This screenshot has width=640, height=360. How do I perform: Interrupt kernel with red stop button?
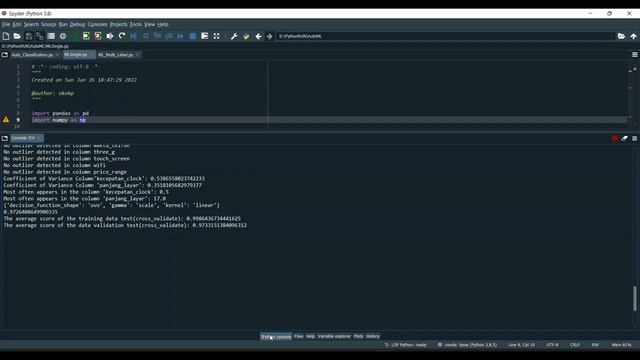pos(615,139)
